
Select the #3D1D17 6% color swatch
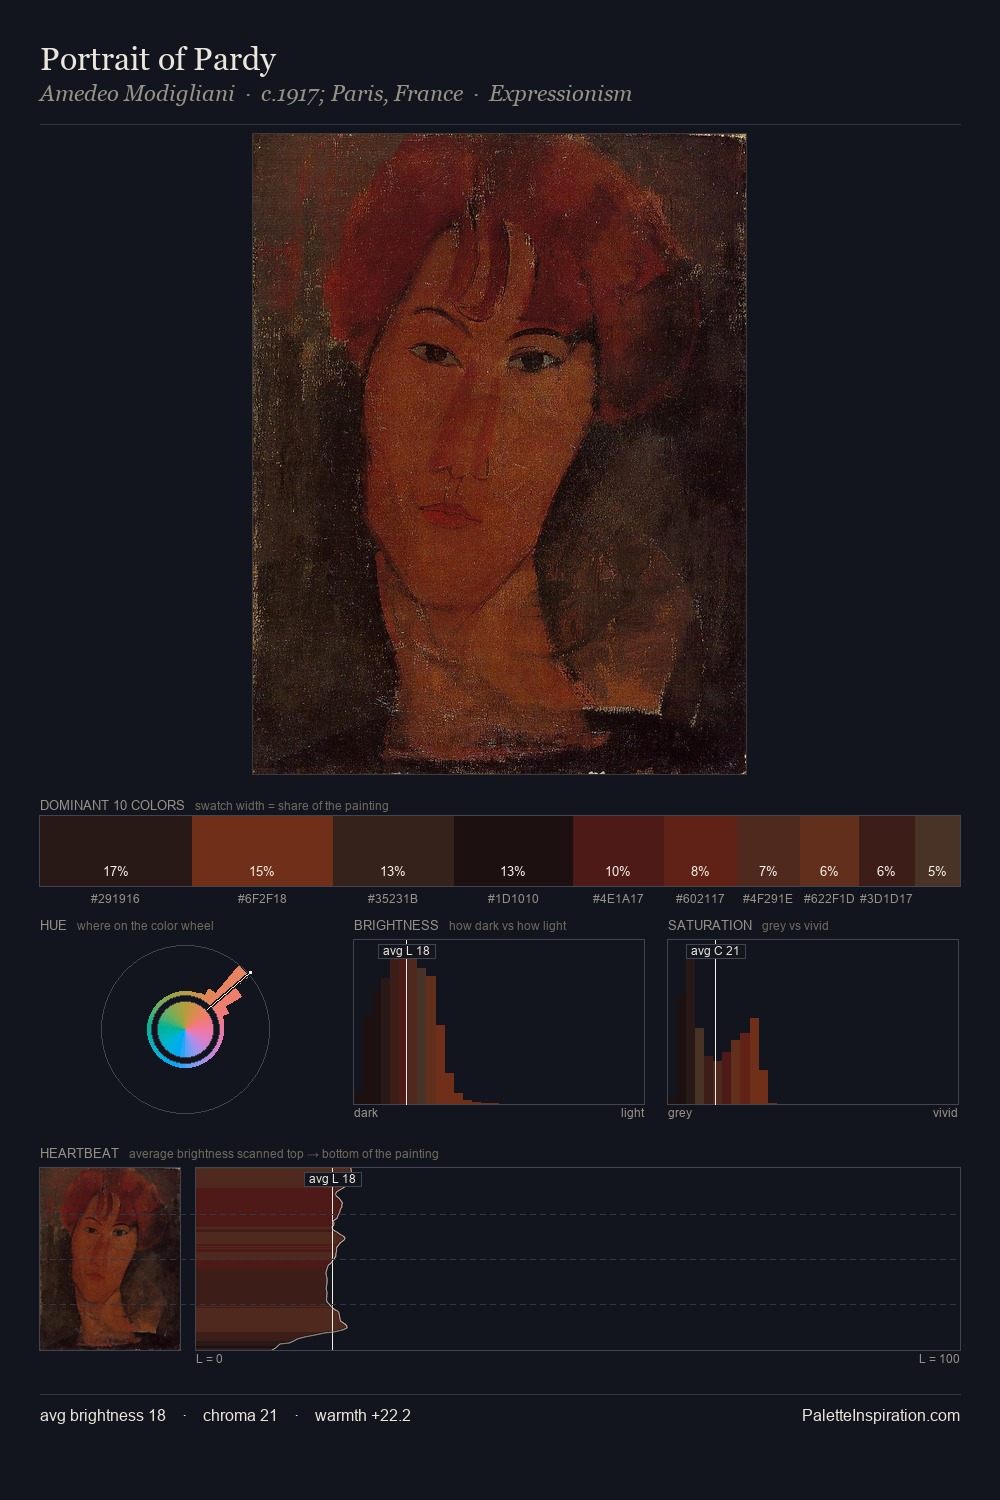(886, 851)
